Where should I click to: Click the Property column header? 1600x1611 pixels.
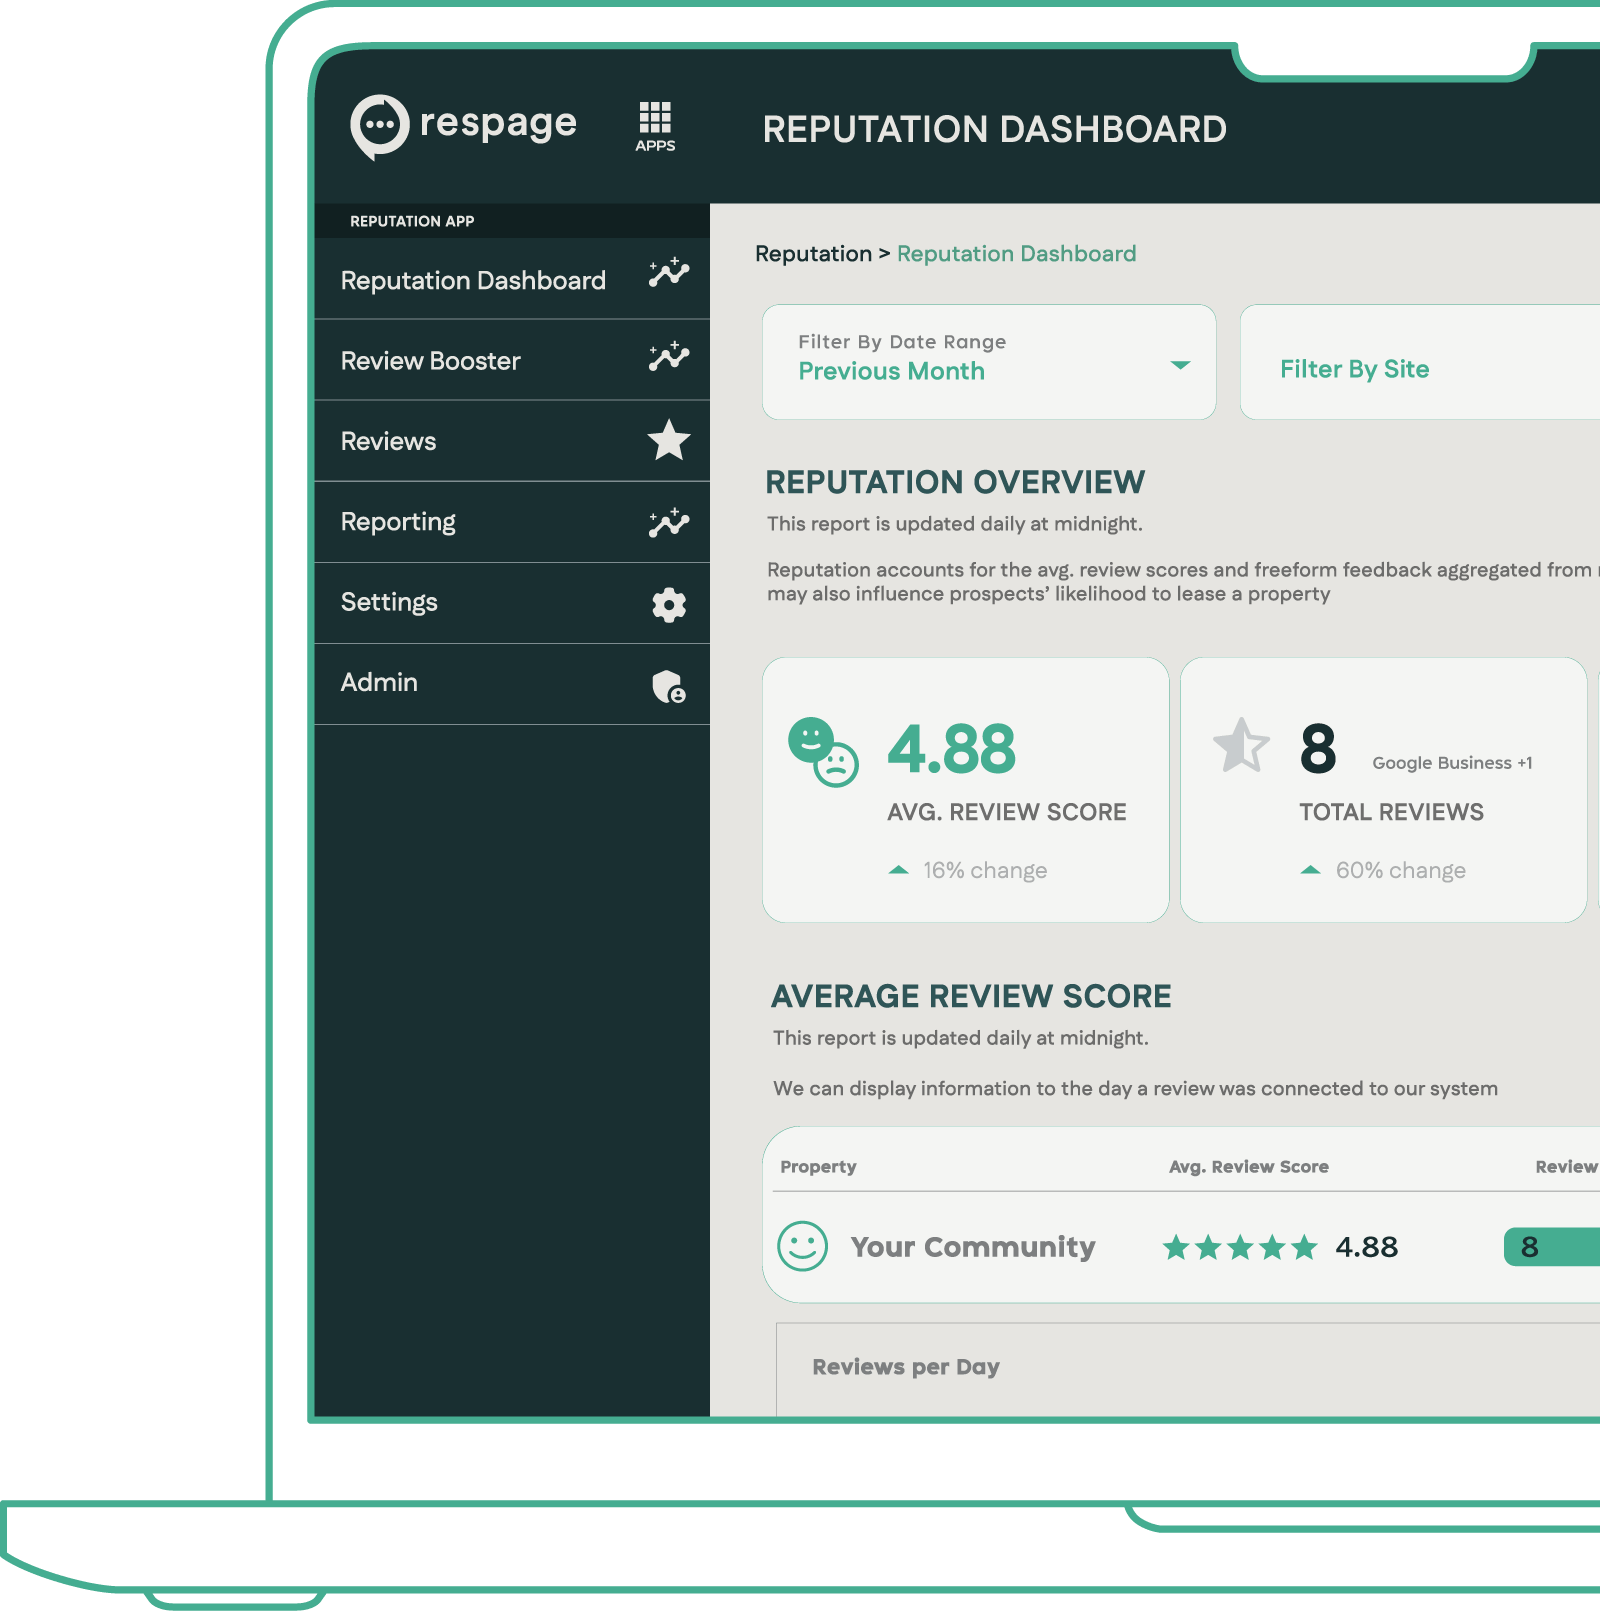tap(818, 1167)
